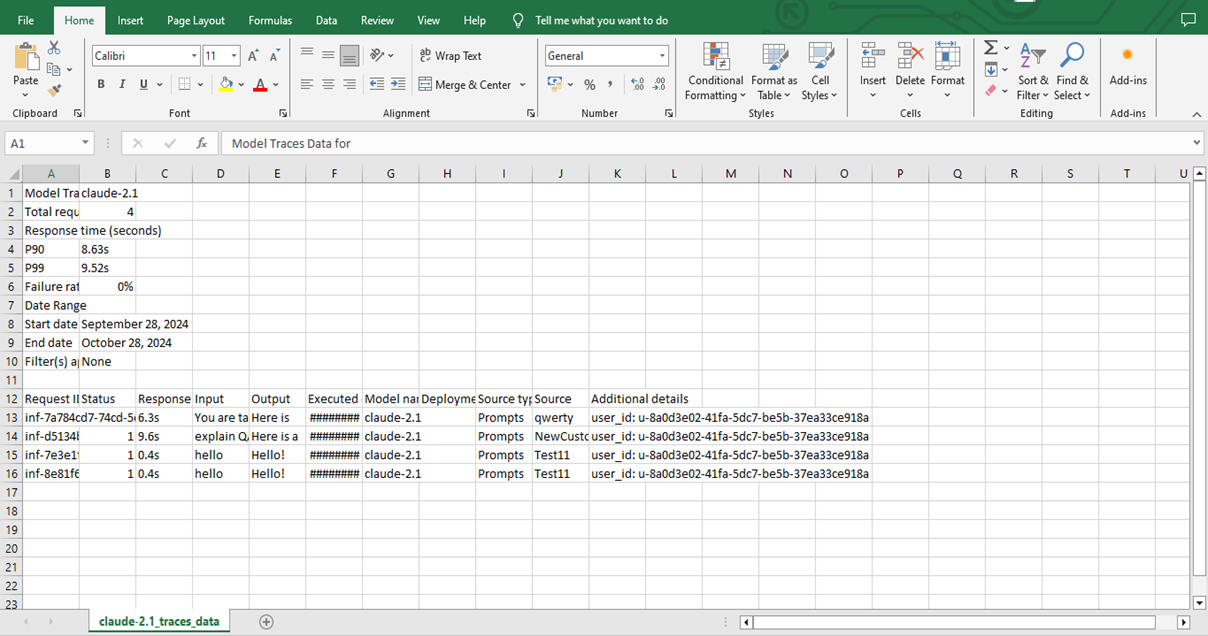Open the Formulas ribbon tab

pos(270,20)
